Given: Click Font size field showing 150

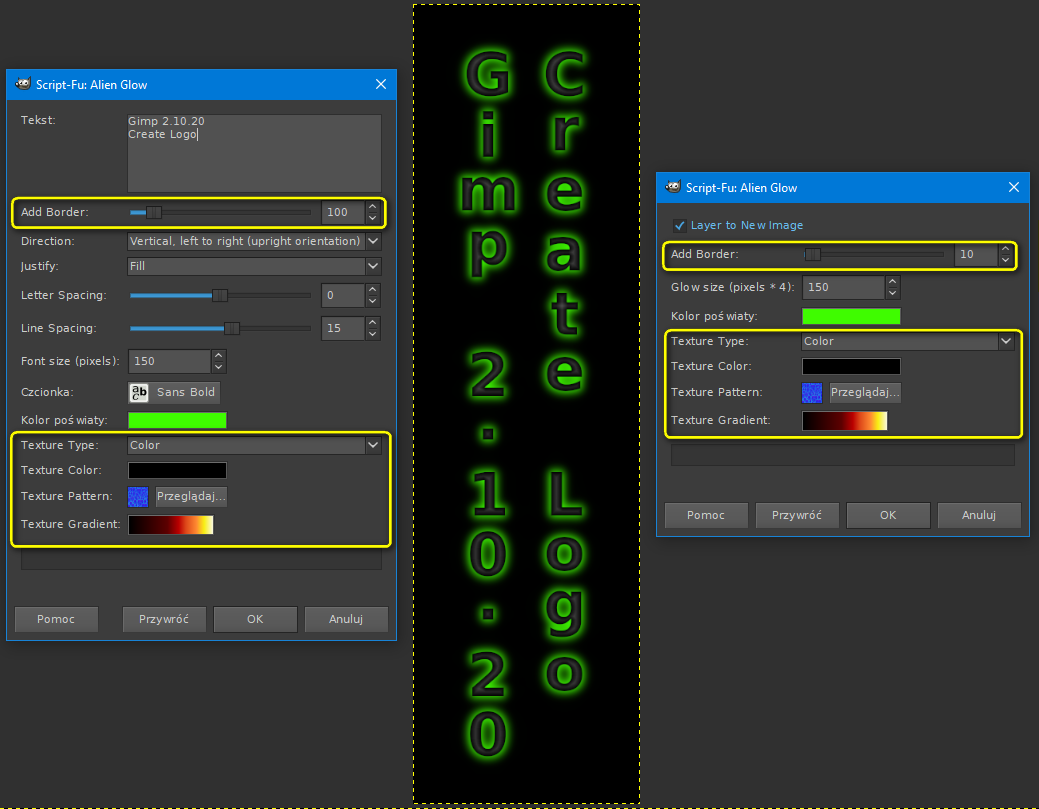Looking at the screenshot, I should 170,361.
